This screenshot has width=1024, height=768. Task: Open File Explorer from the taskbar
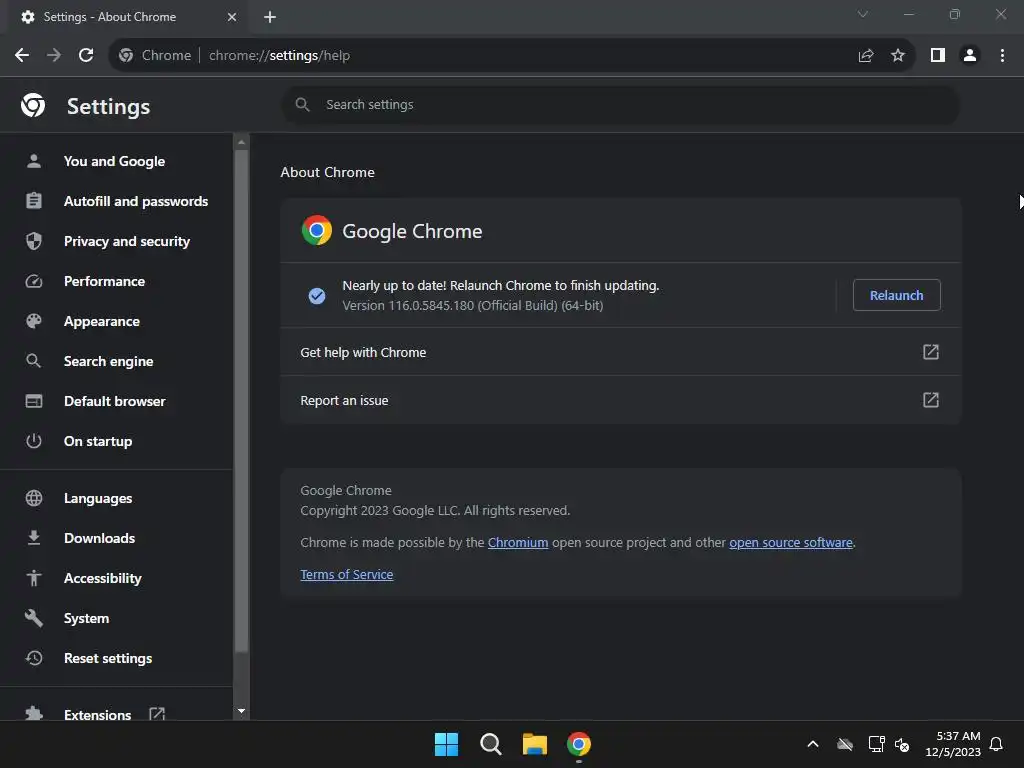coord(534,744)
